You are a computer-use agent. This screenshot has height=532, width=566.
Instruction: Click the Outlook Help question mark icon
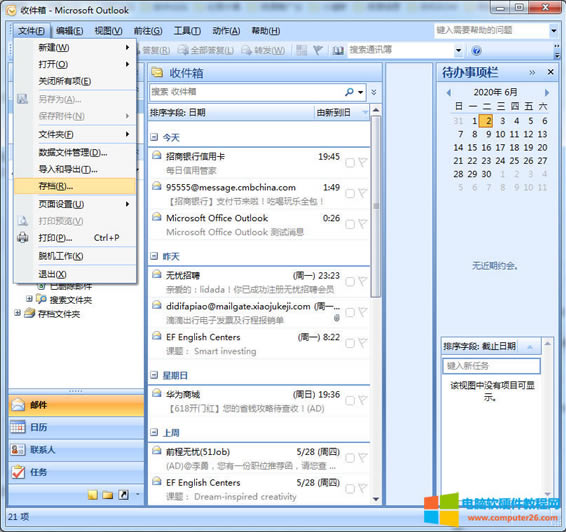tap(476, 51)
